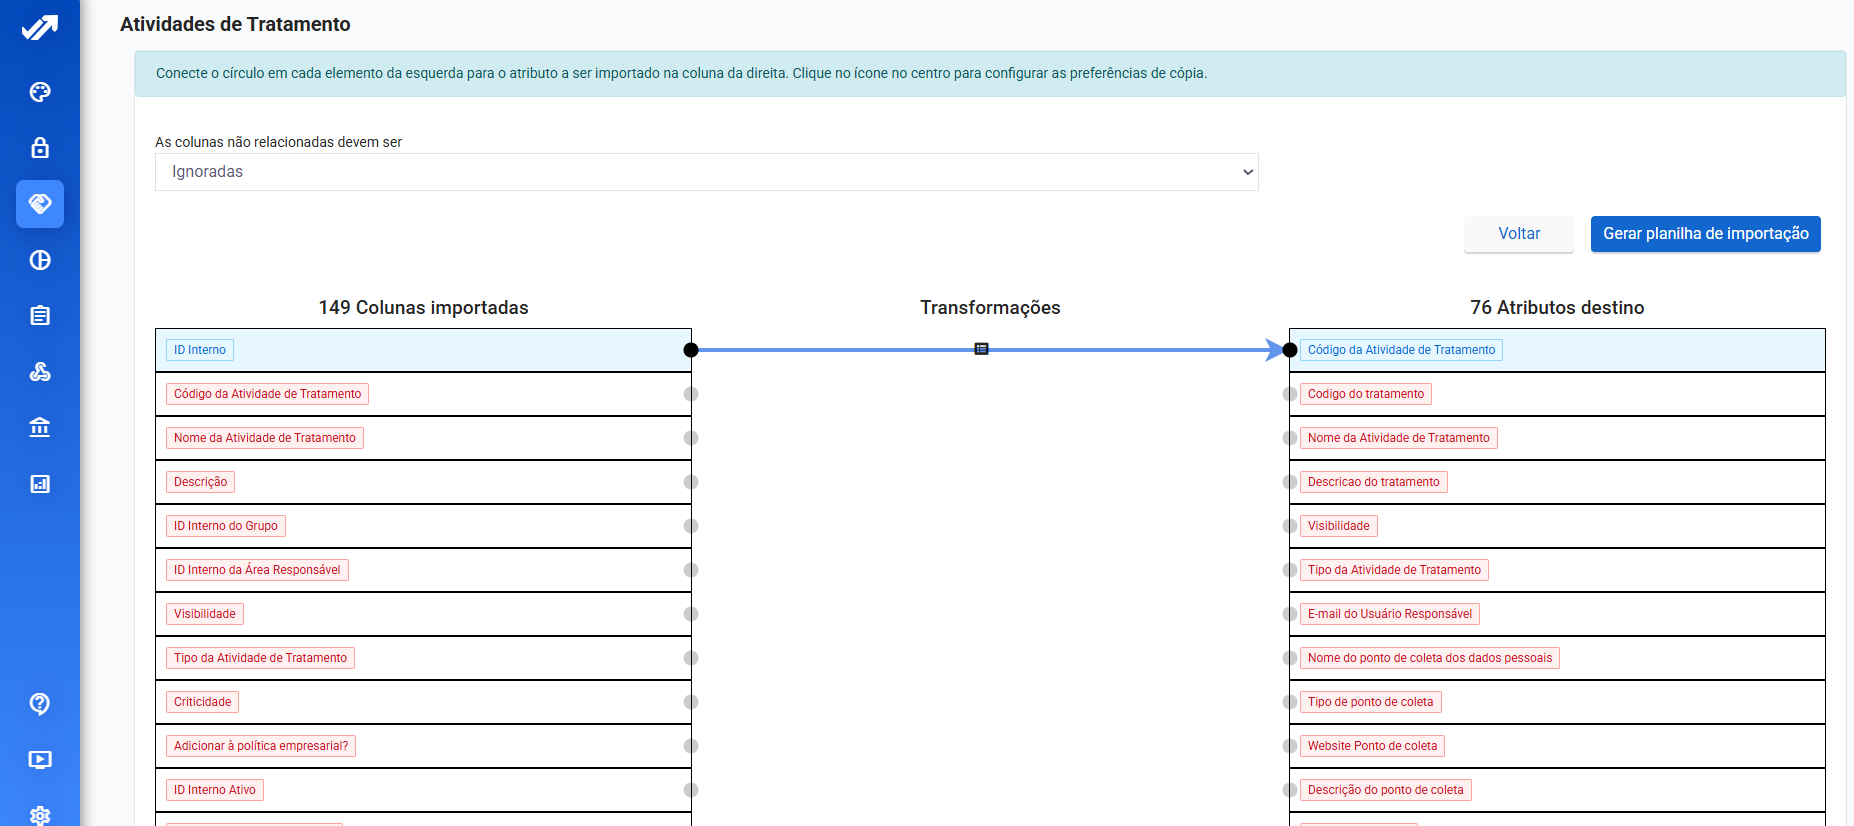The width and height of the screenshot is (1854, 826).
Task: Click connector circle beside 'Visibilidade' destination attribute
Action: [1290, 526]
